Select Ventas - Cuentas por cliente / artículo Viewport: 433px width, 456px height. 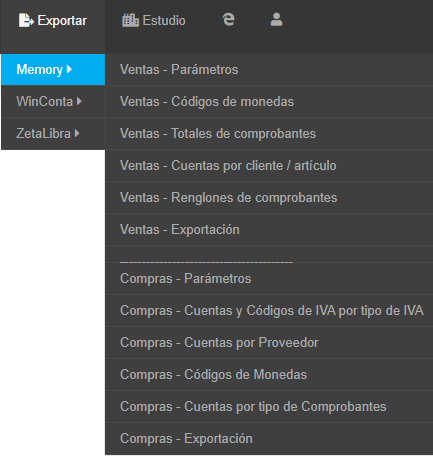click(x=269, y=165)
